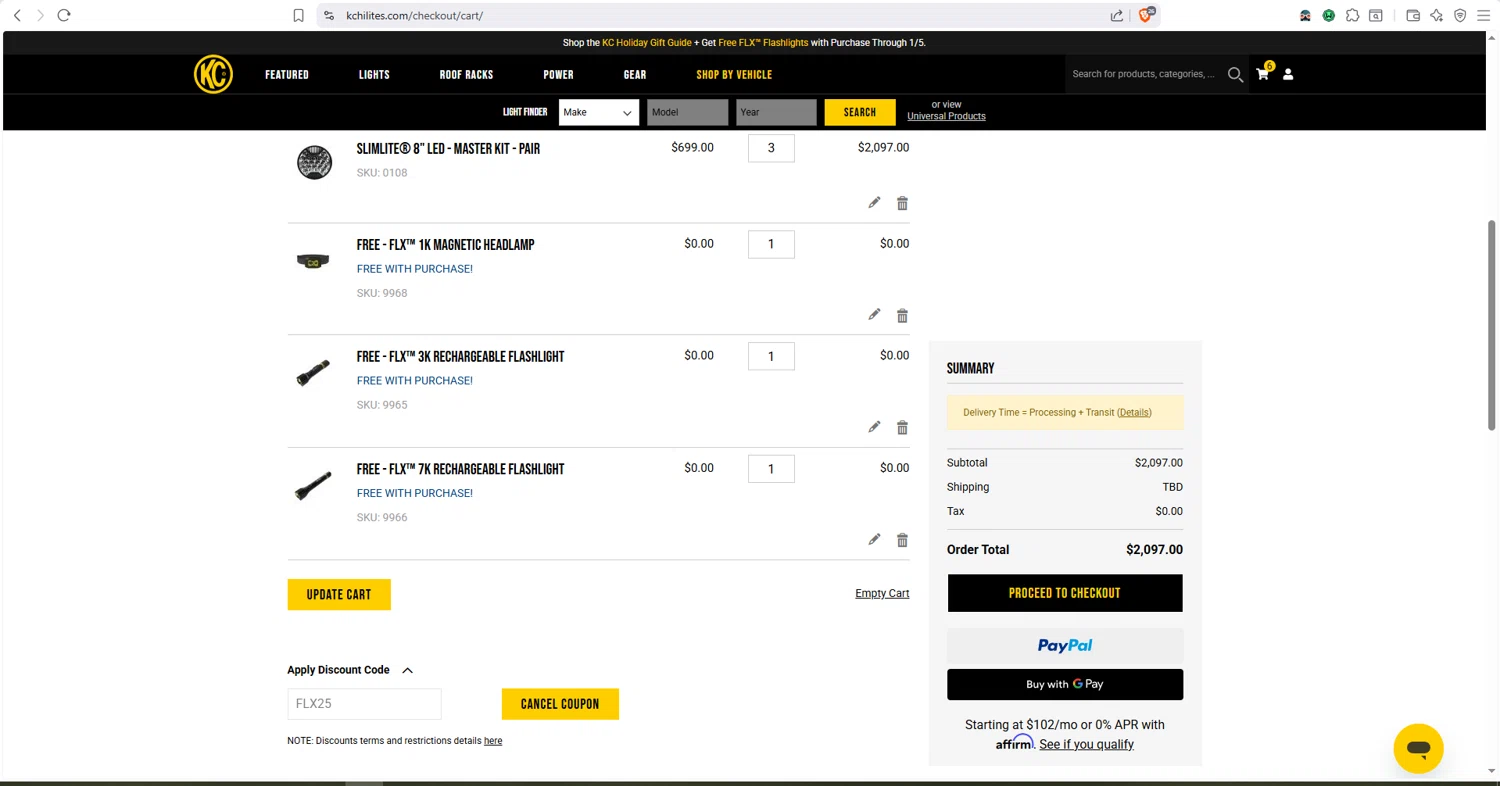Delete the Slimlite 8" LED item with trash icon
The height and width of the screenshot is (786, 1500).
(902, 203)
